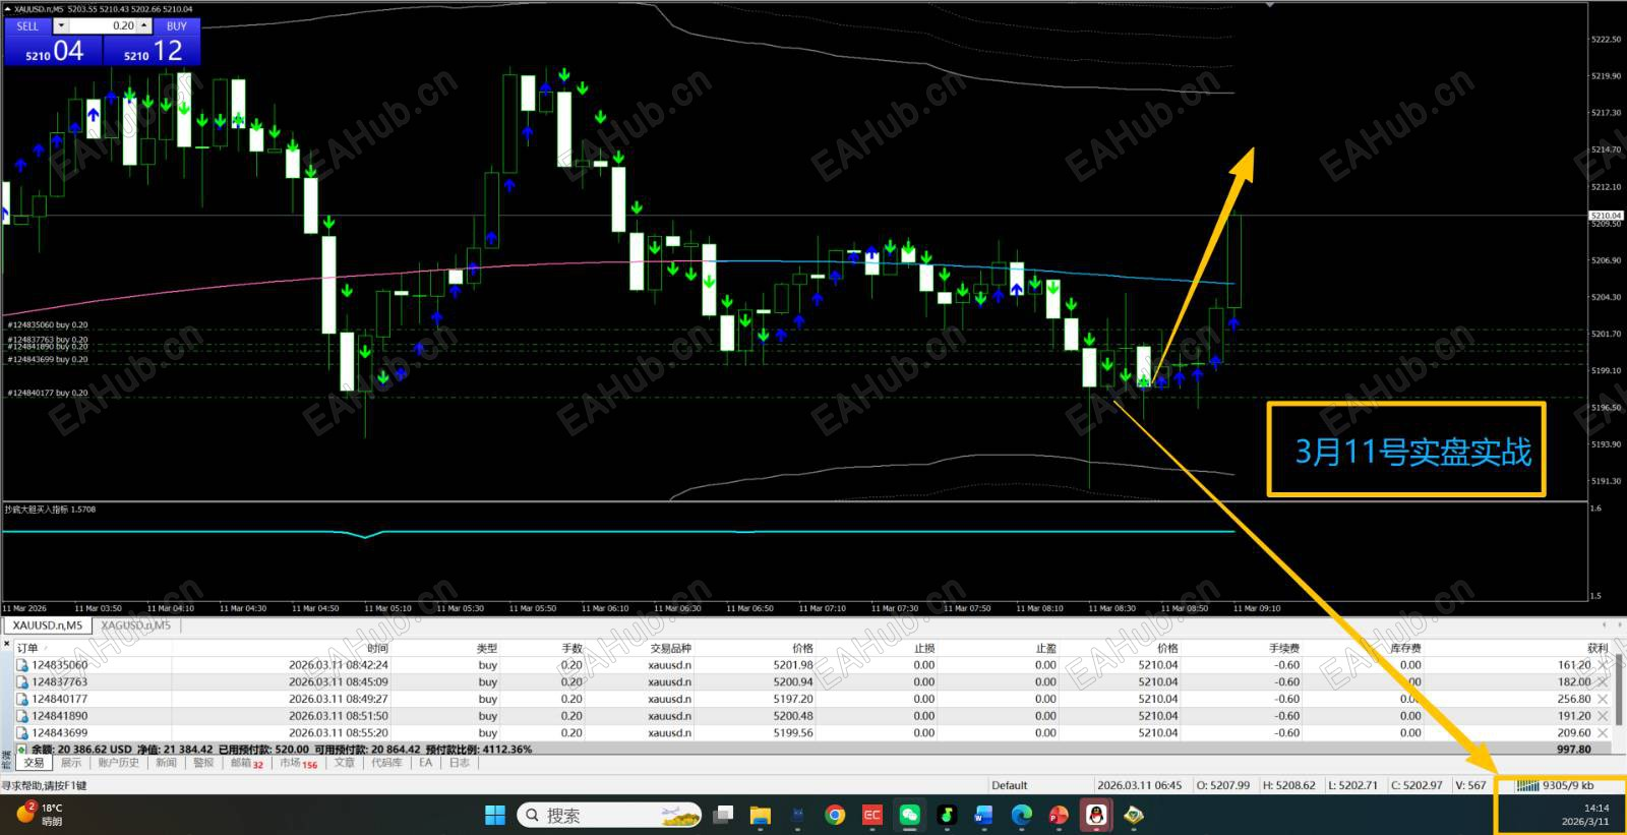The width and height of the screenshot is (1627, 835).
Task: Open the Word icon in the taskbar
Action: pyautogui.click(x=983, y=815)
